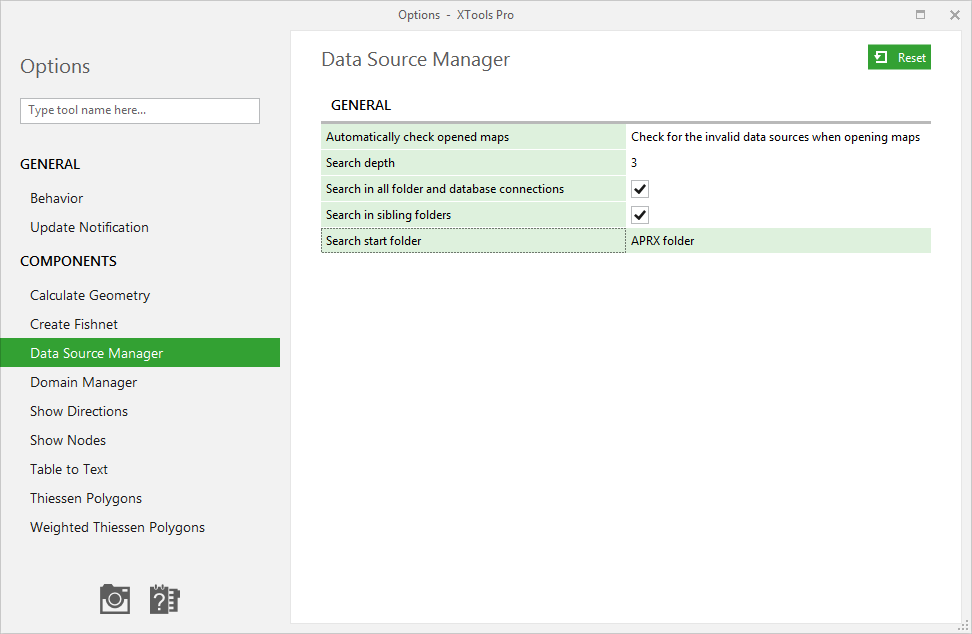
Task: Uncheck Search in sibling folders
Action: pos(640,215)
